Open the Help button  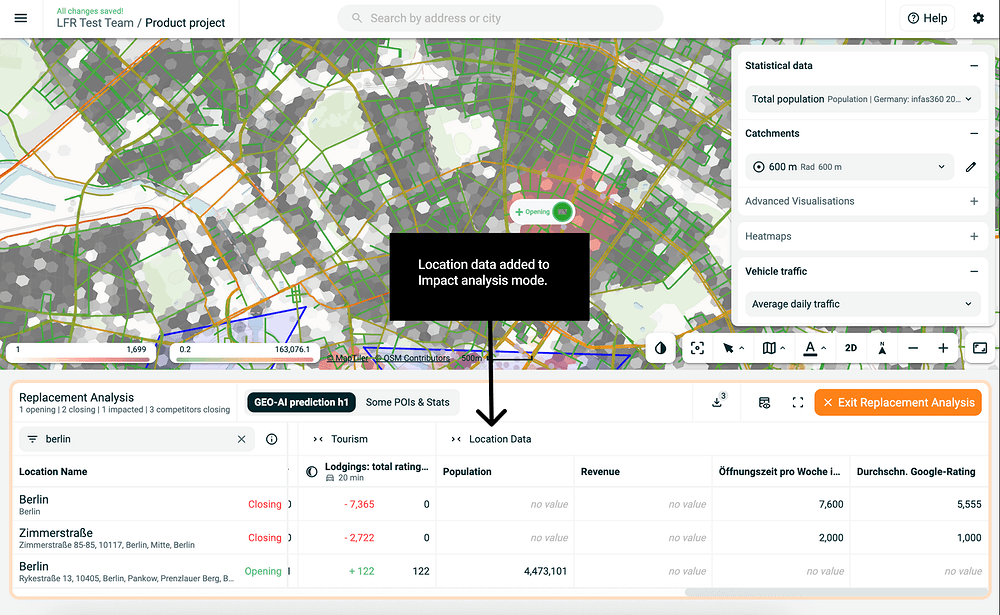[x=927, y=18]
